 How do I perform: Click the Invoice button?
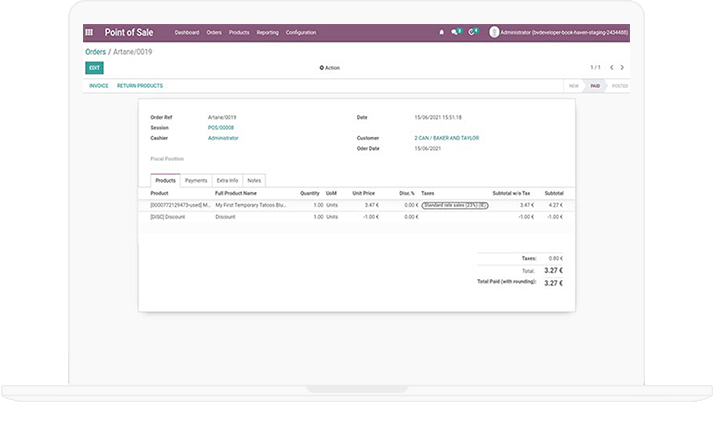[x=99, y=86]
